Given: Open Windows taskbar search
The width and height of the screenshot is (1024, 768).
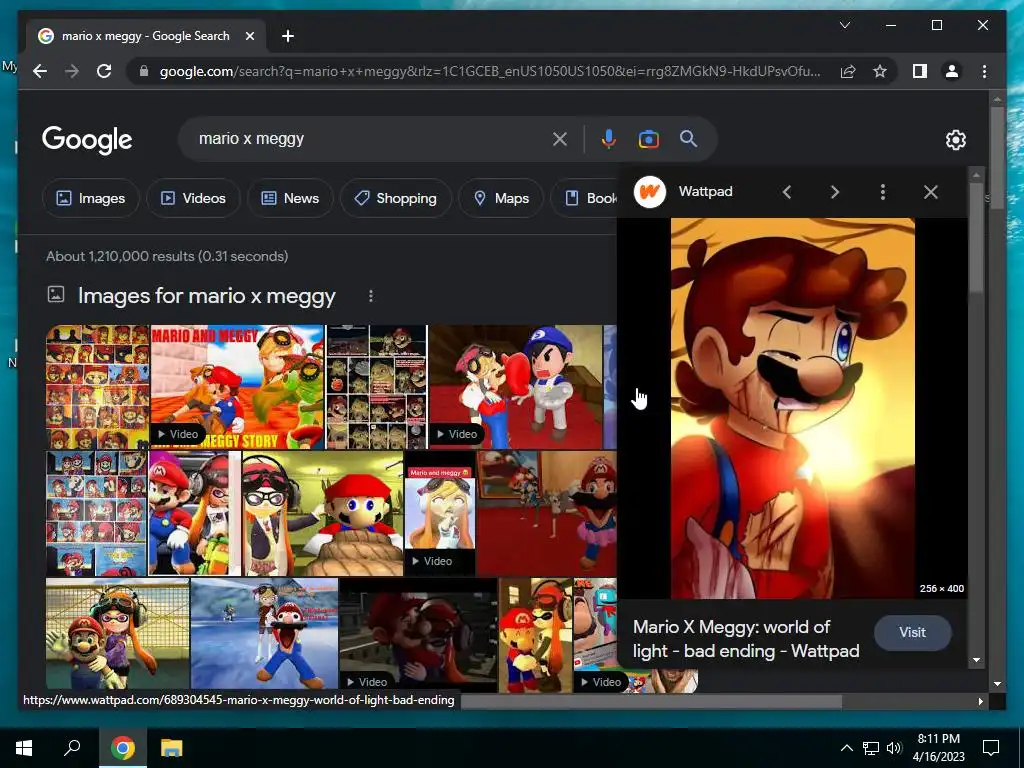Looking at the screenshot, I should [72, 748].
